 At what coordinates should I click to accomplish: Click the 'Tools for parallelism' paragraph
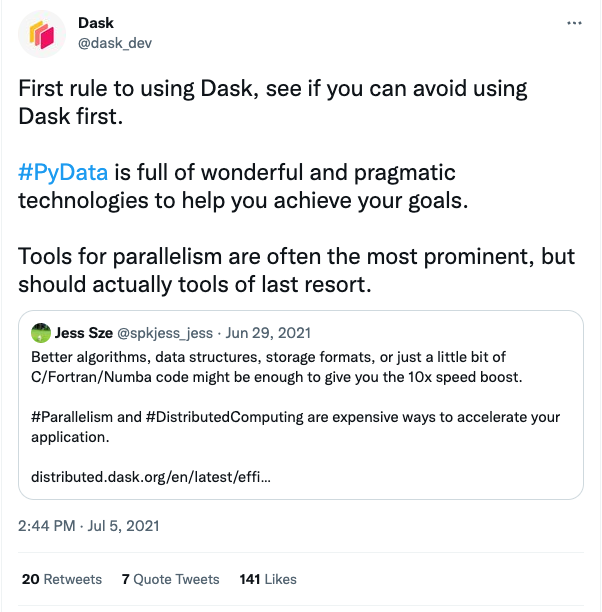coord(296,270)
